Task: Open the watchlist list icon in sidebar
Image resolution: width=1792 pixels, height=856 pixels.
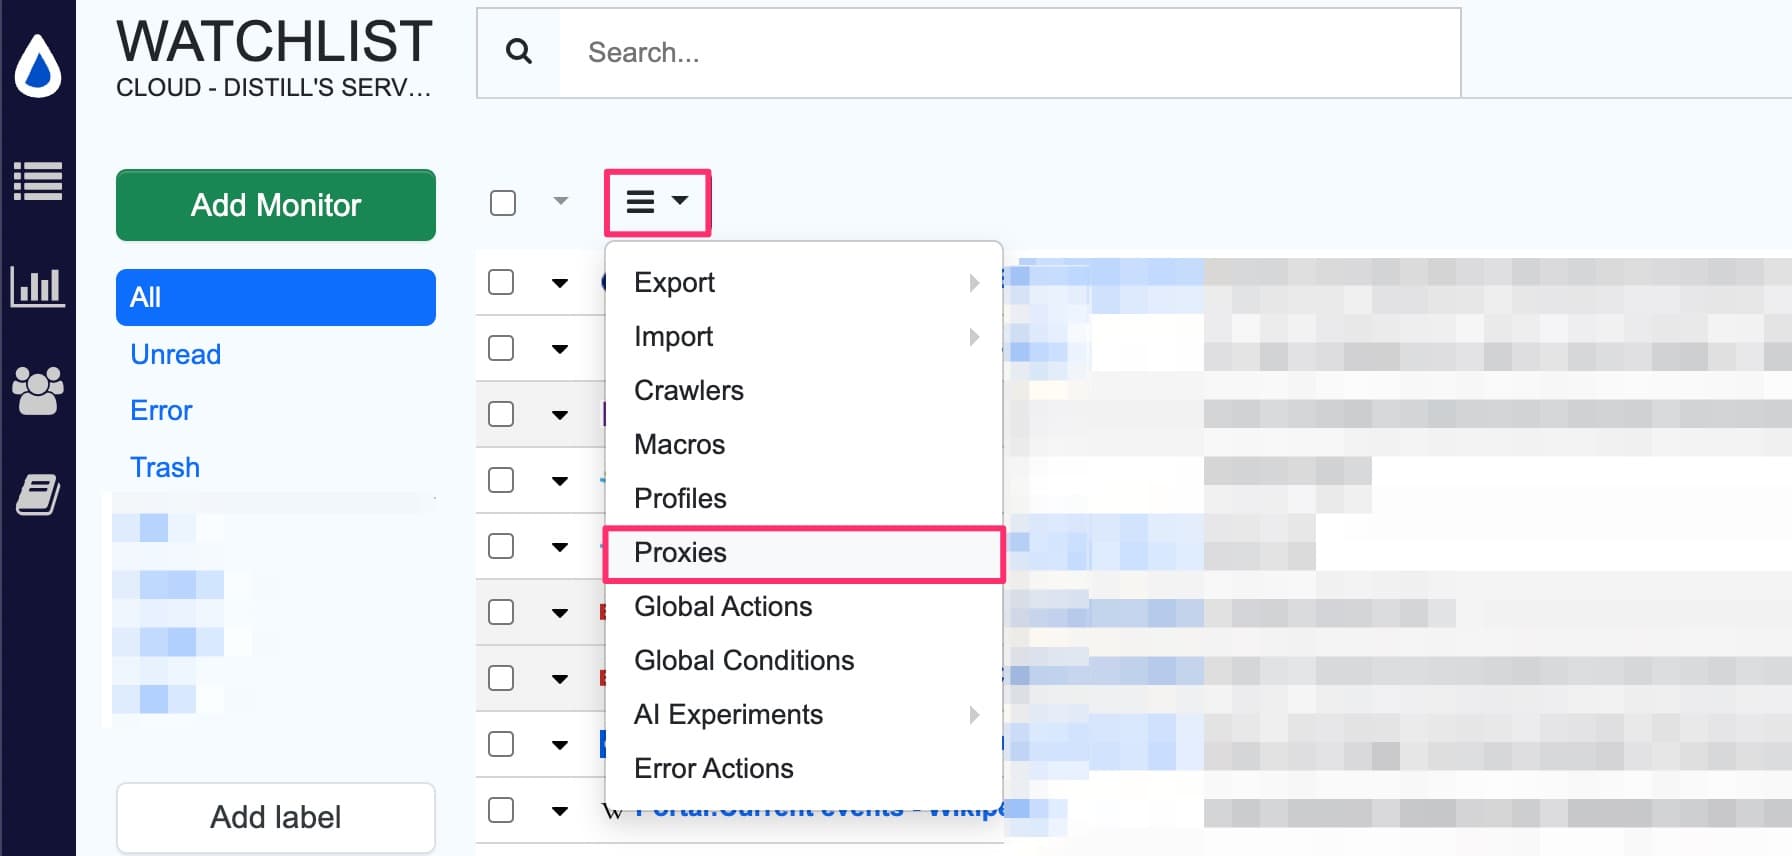Action: point(38,182)
